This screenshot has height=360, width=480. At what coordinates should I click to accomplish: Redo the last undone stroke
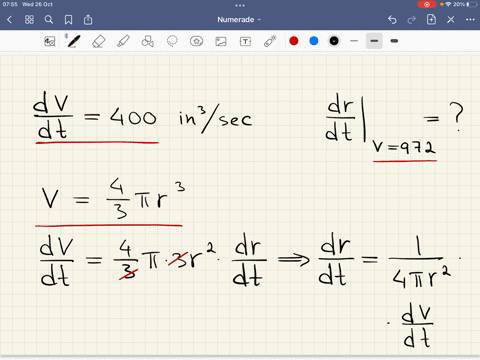click(x=412, y=20)
